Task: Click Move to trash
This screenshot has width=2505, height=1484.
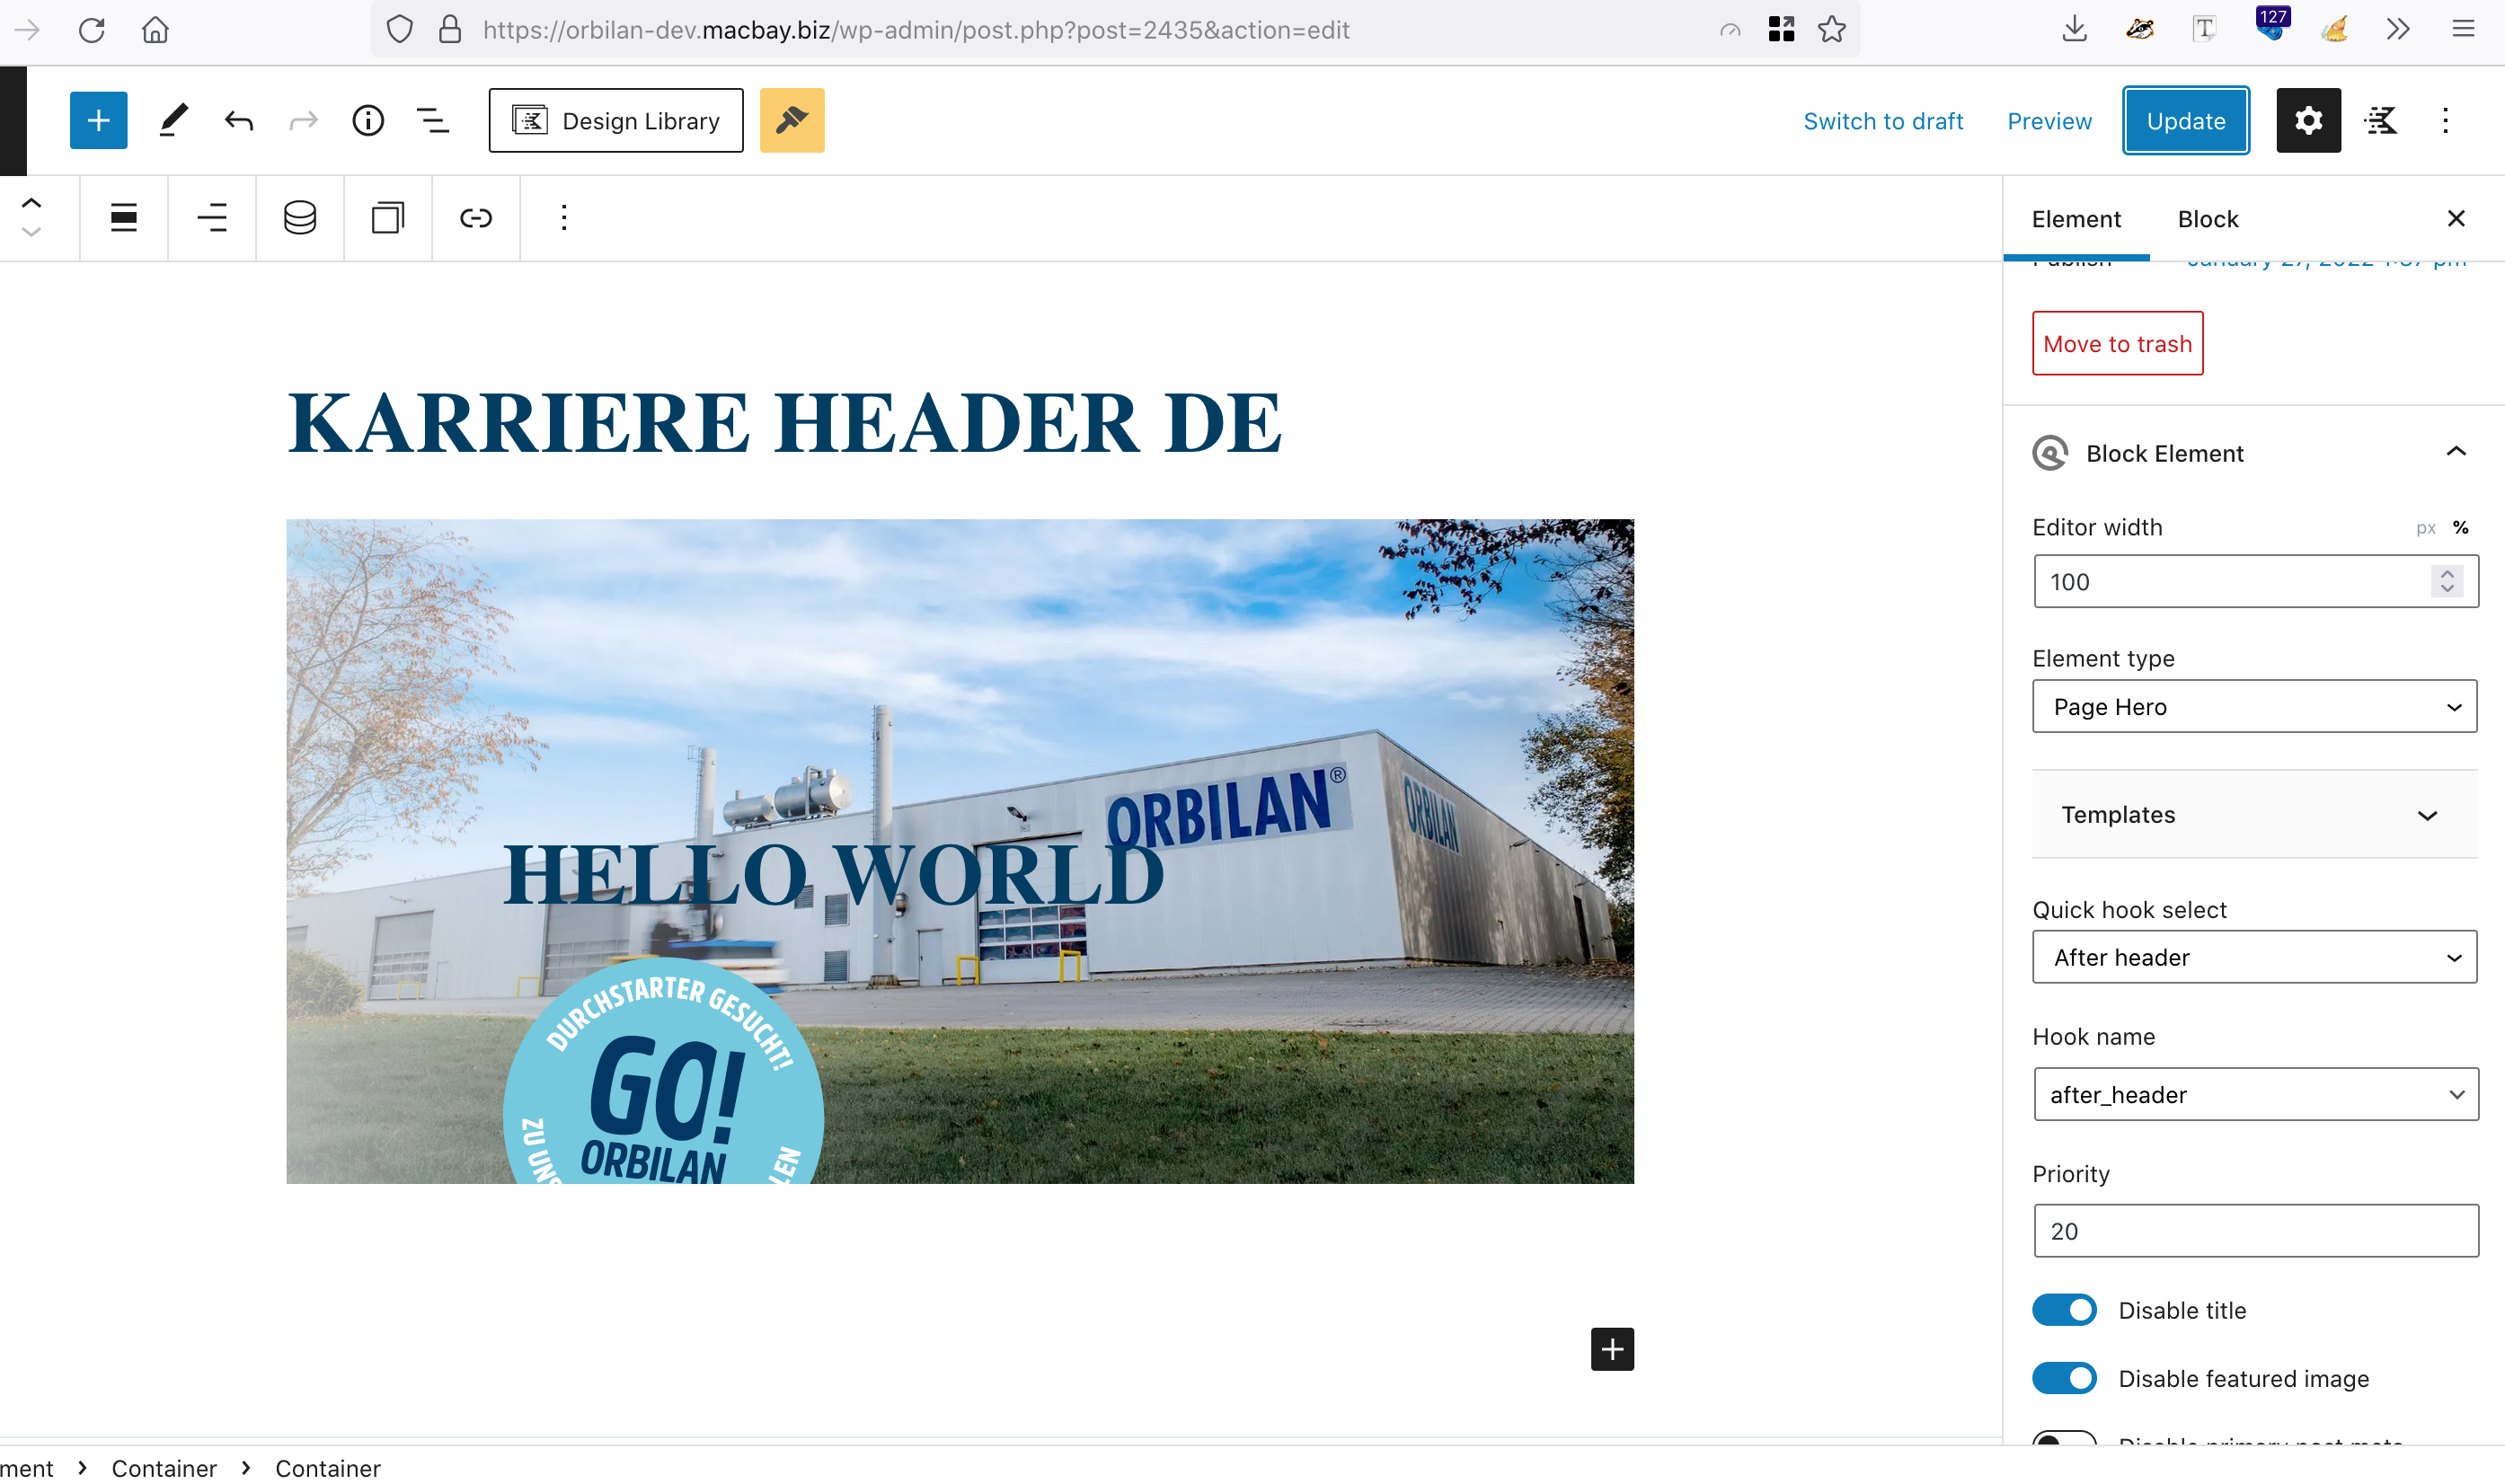Action: tap(2117, 343)
